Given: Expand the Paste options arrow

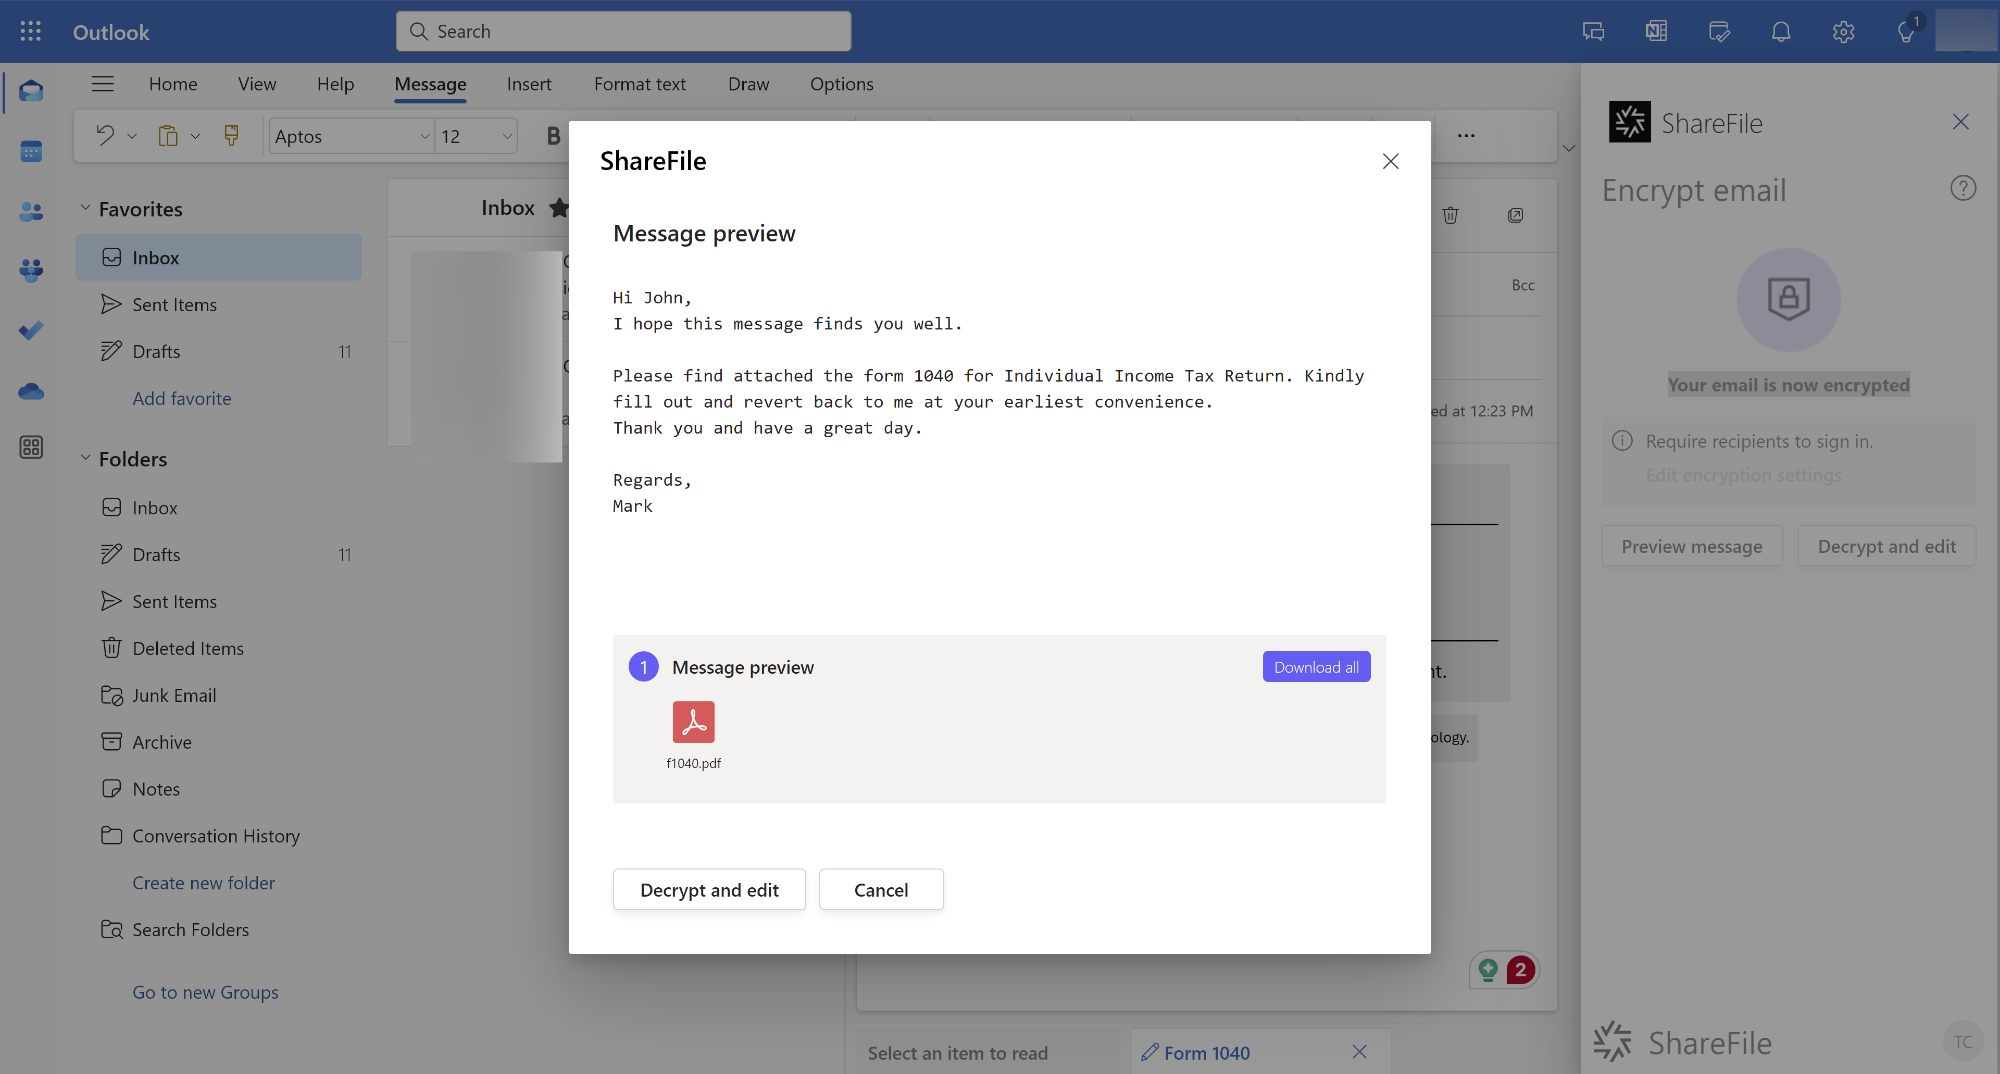Looking at the screenshot, I should (195, 136).
